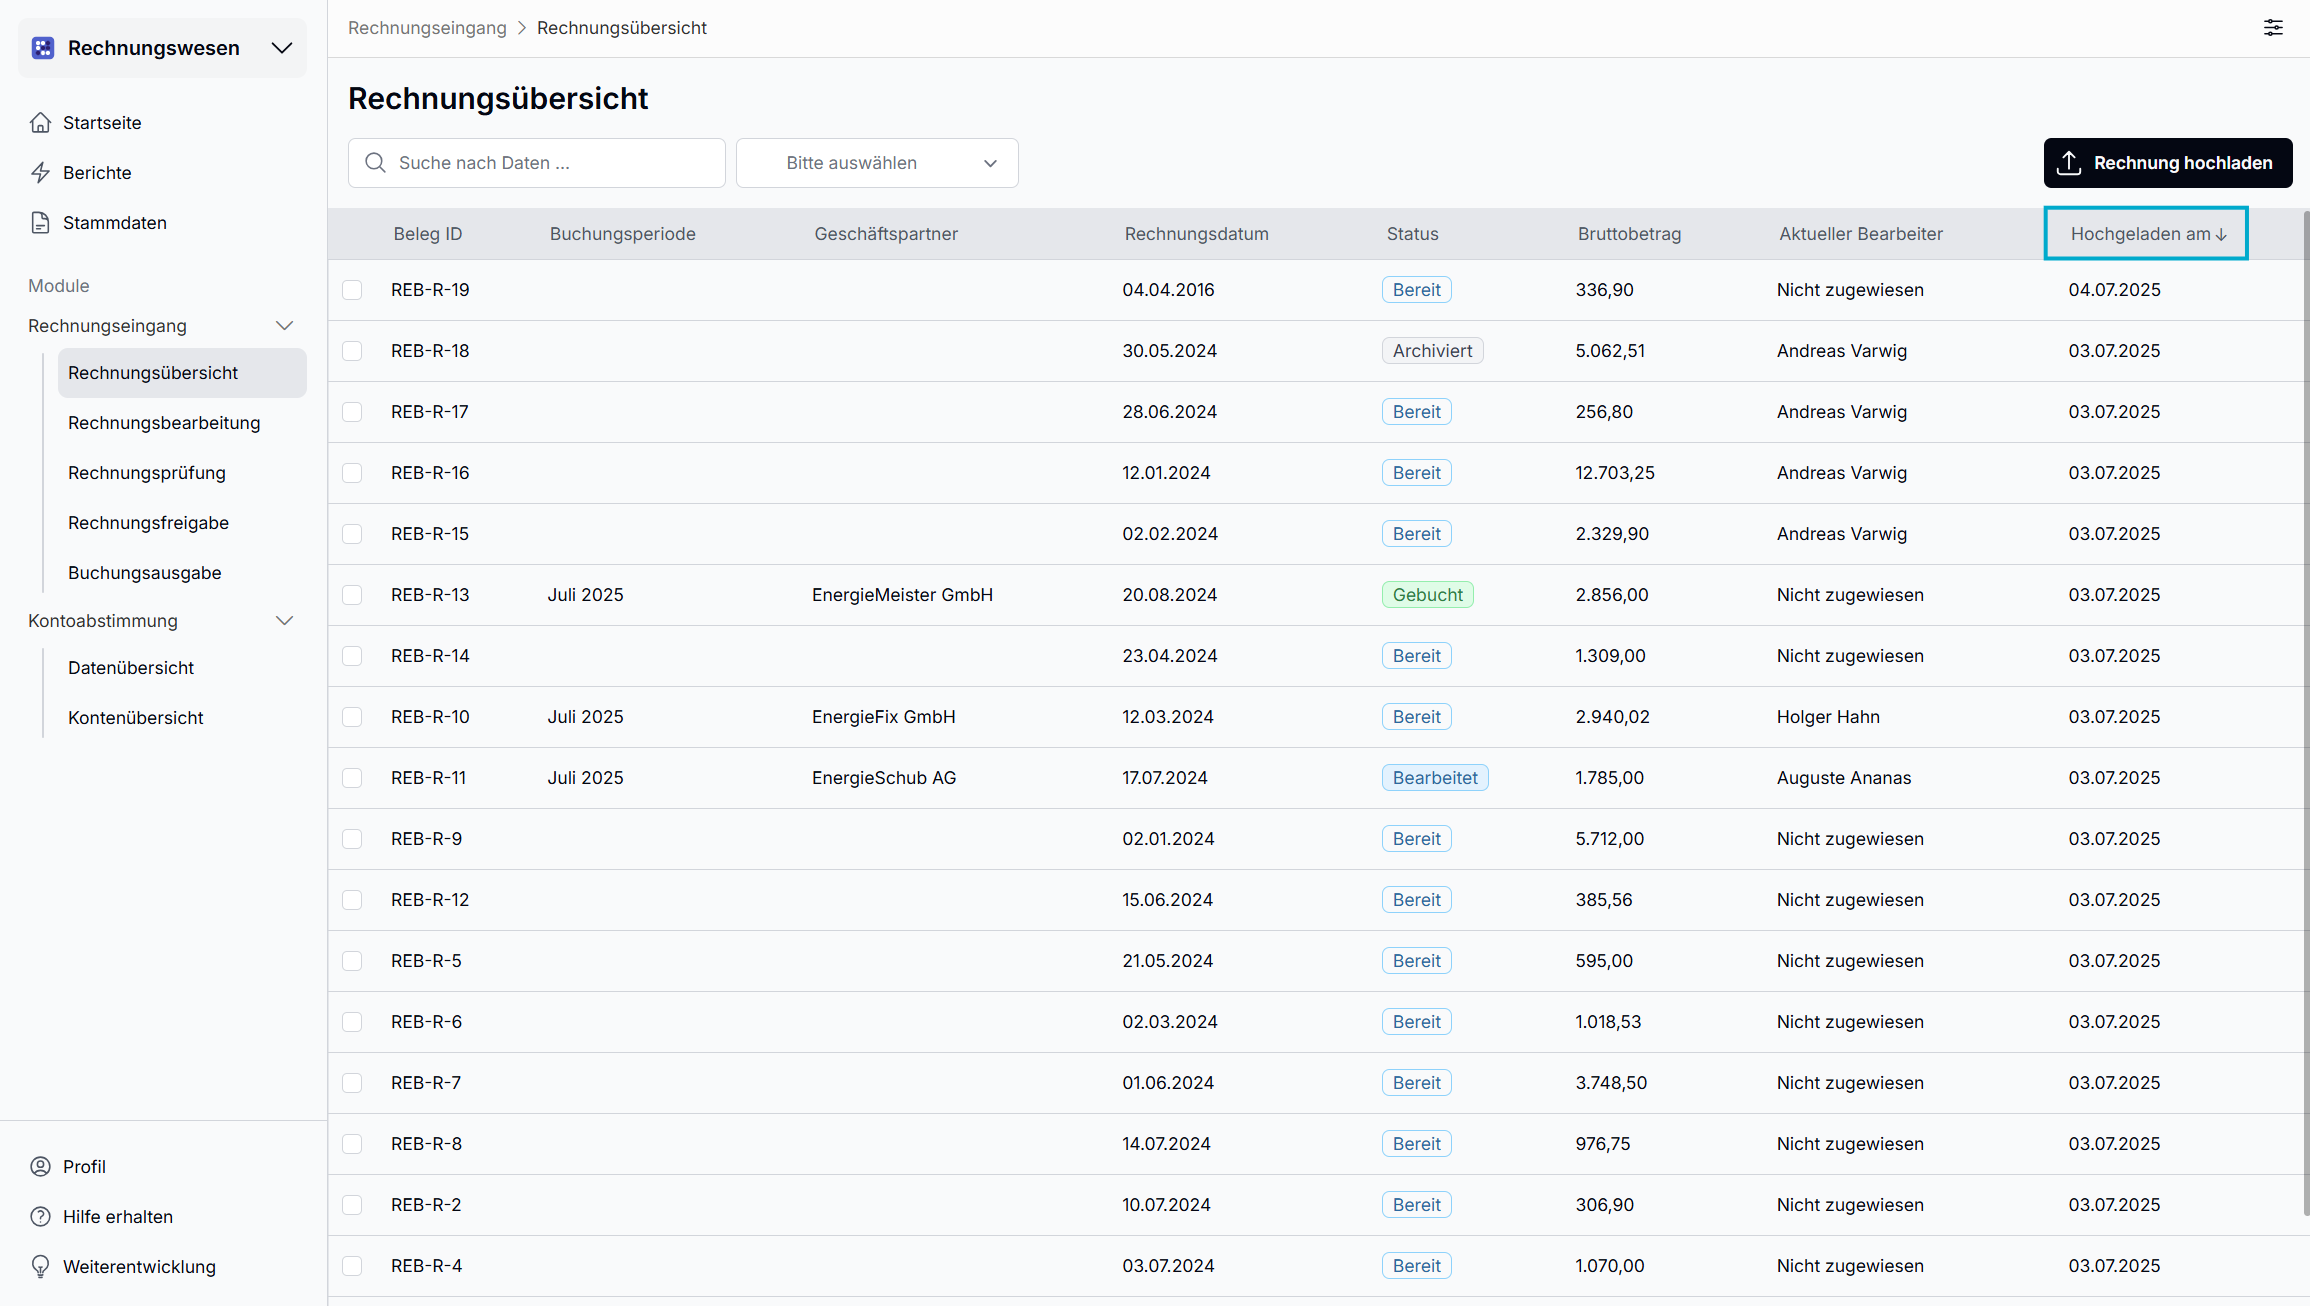The width and height of the screenshot is (2310, 1306).
Task: Click the Gebucht status badge
Action: coord(1428,595)
